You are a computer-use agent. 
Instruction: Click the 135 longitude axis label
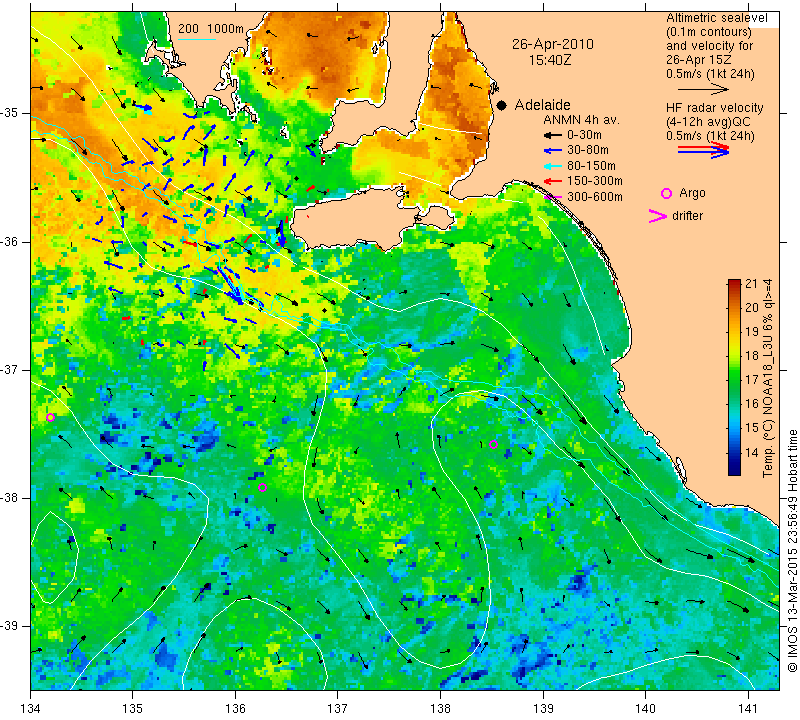[x=133, y=709]
